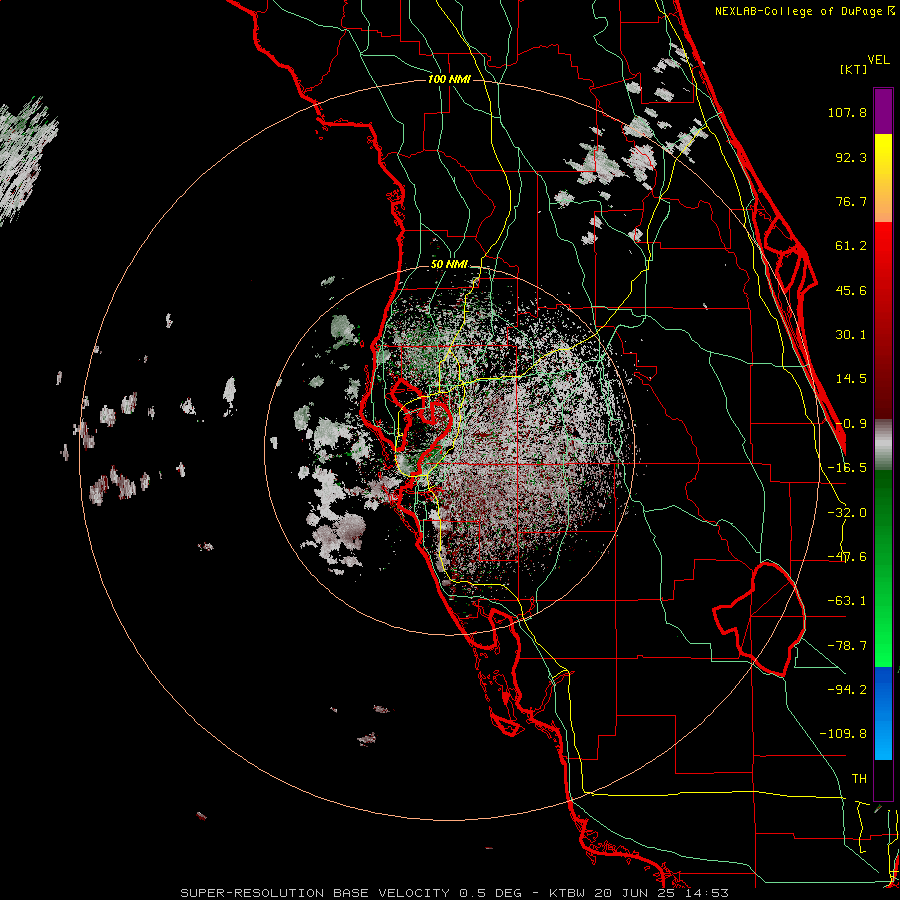The image size is (900, 900).
Task: Click the VEL legend title
Action: (878, 60)
